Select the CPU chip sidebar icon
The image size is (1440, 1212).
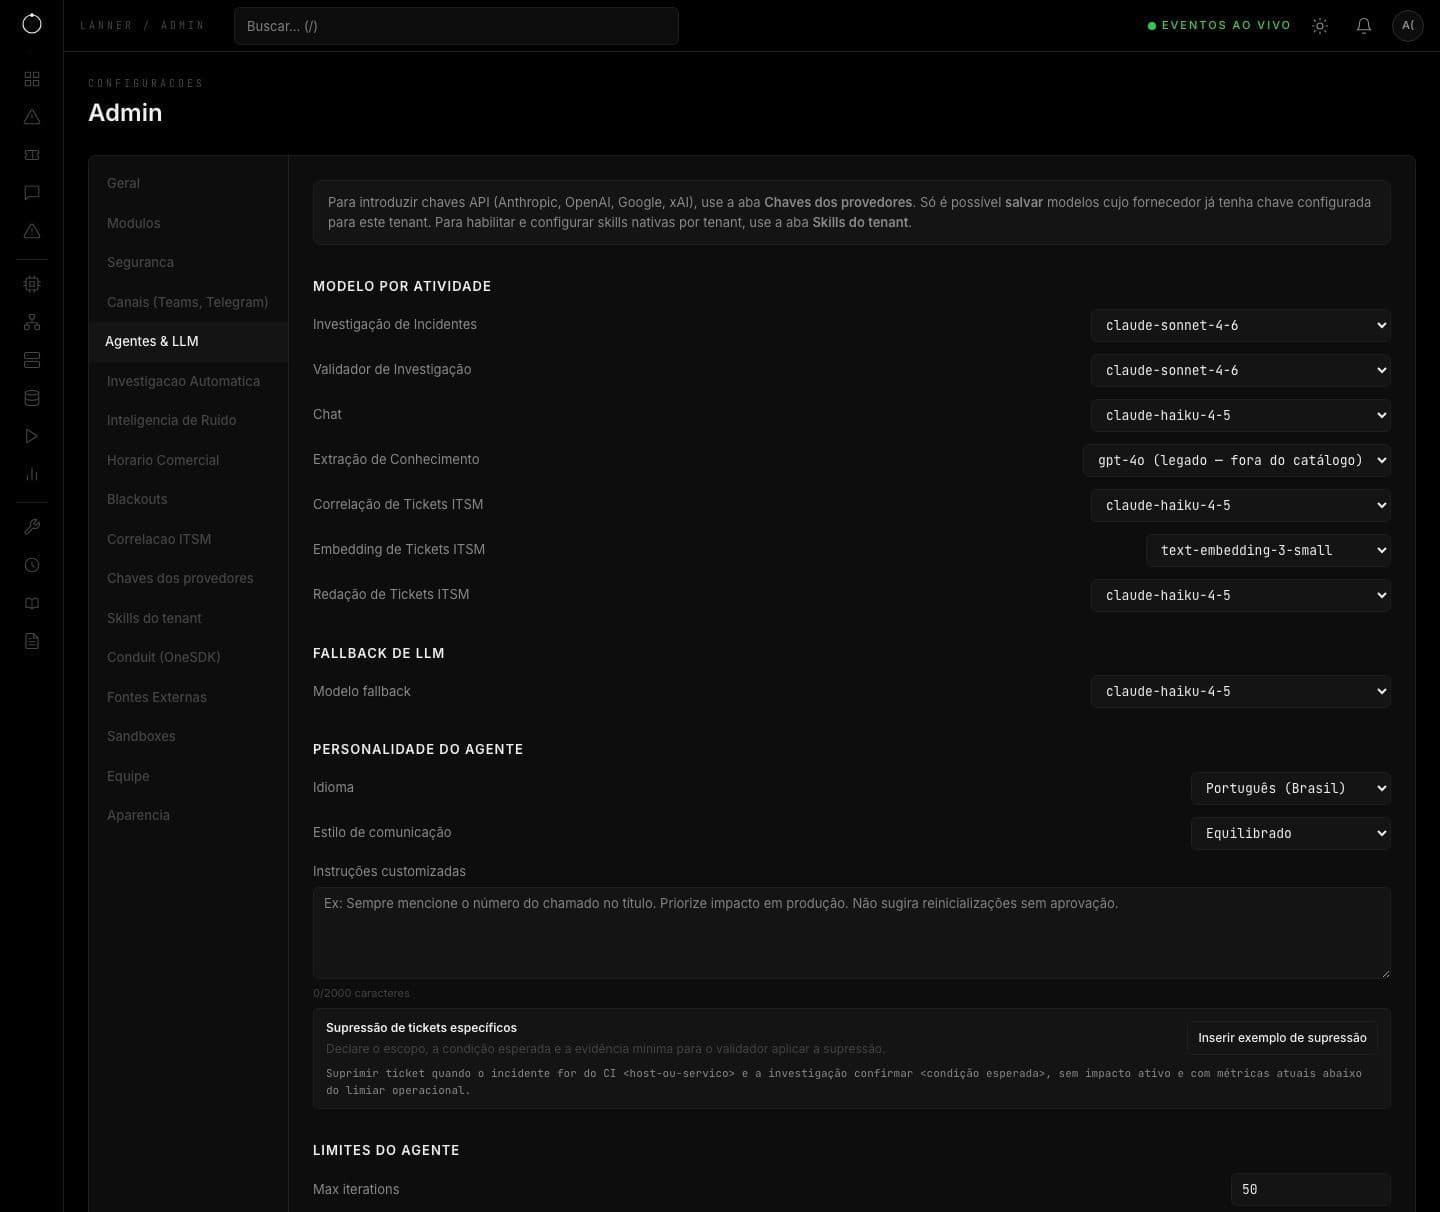pos(32,284)
